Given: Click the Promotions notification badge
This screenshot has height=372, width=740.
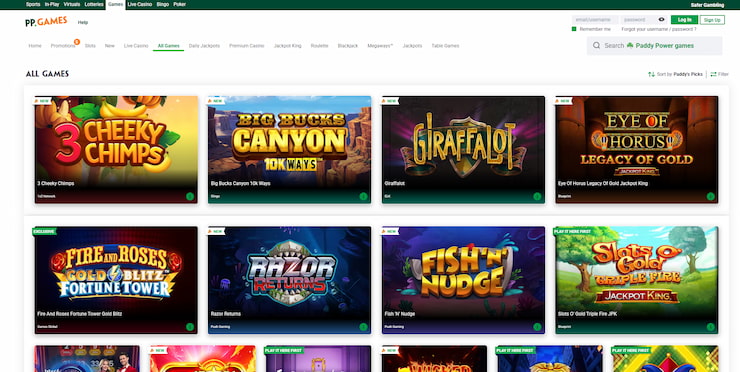Looking at the screenshot, I should (76, 42).
